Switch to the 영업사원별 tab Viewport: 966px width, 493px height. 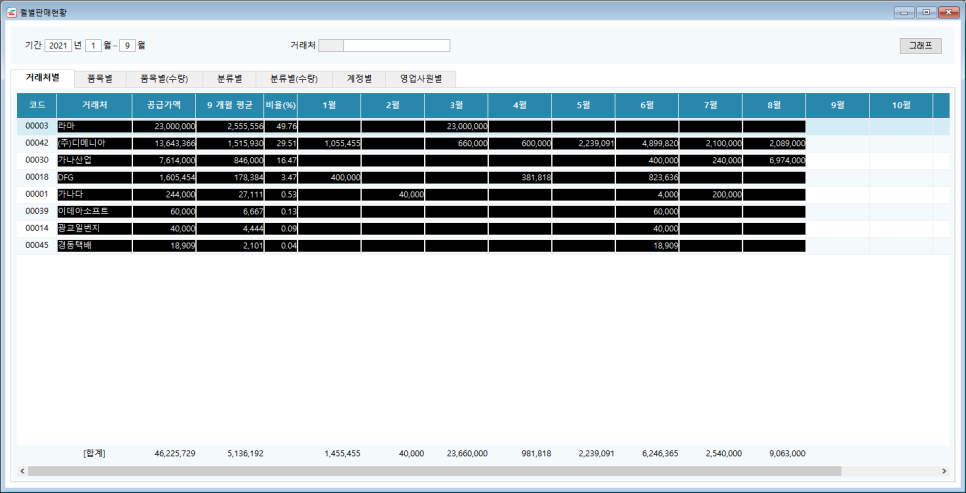[x=421, y=79]
